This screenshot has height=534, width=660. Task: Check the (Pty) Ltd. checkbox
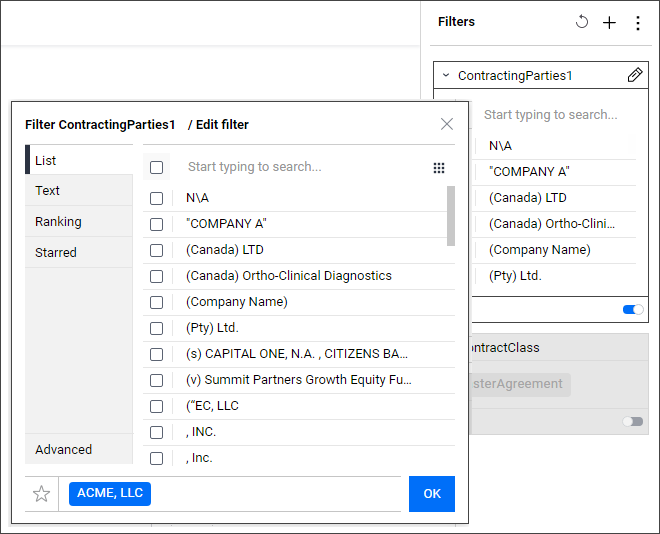(156, 328)
